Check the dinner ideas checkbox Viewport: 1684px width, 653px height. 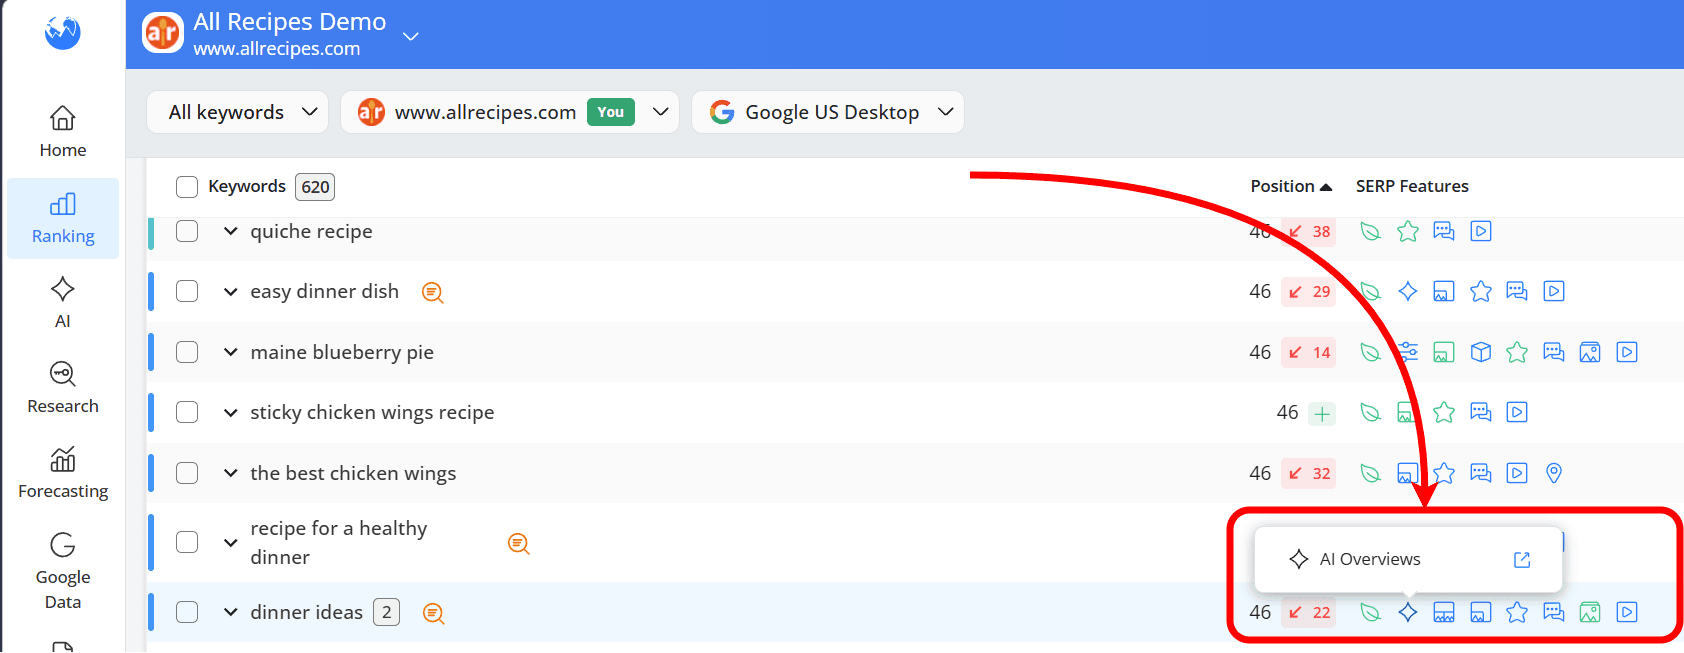[187, 612]
